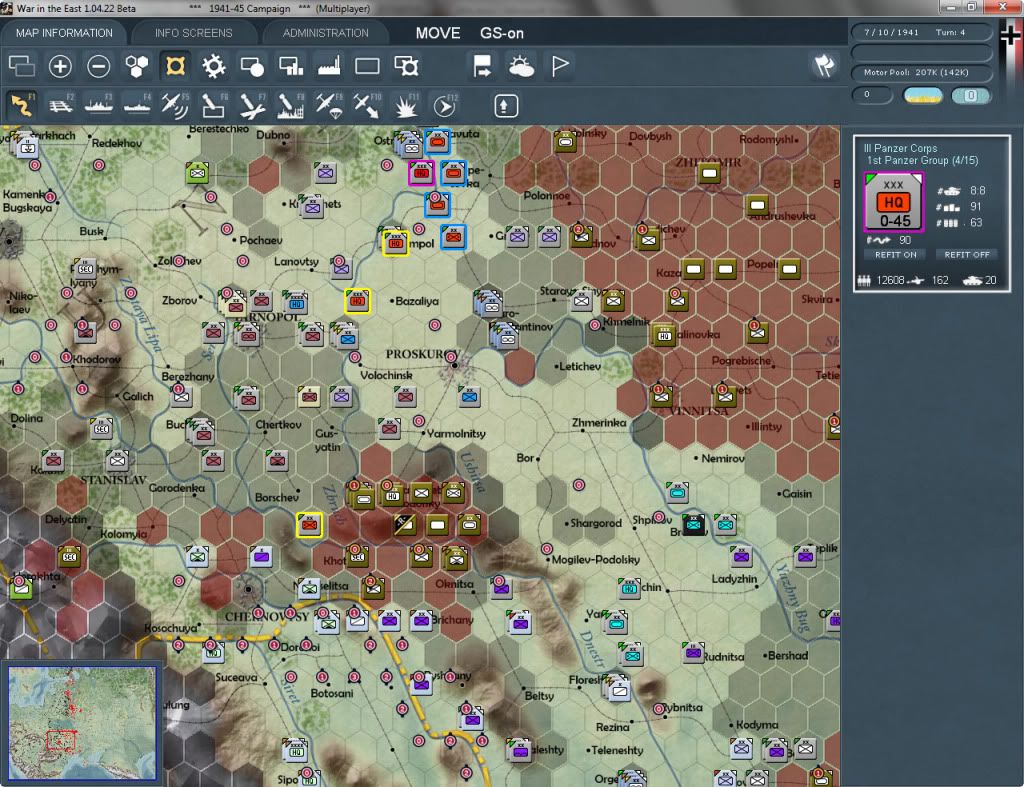This screenshot has height=787, width=1024.
Task: Click the plain rectangle toolbar icon
Action: (x=367, y=66)
